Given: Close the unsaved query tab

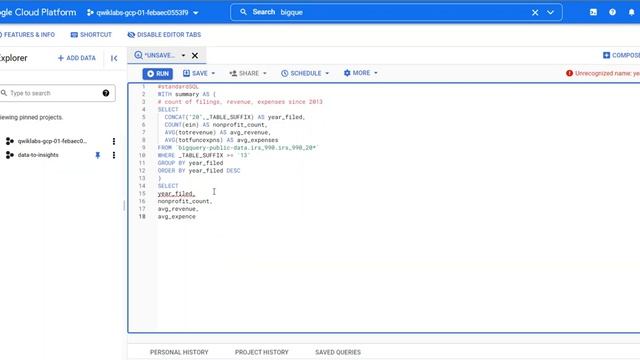Looking at the screenshot, I should click(x=195, y=56).
